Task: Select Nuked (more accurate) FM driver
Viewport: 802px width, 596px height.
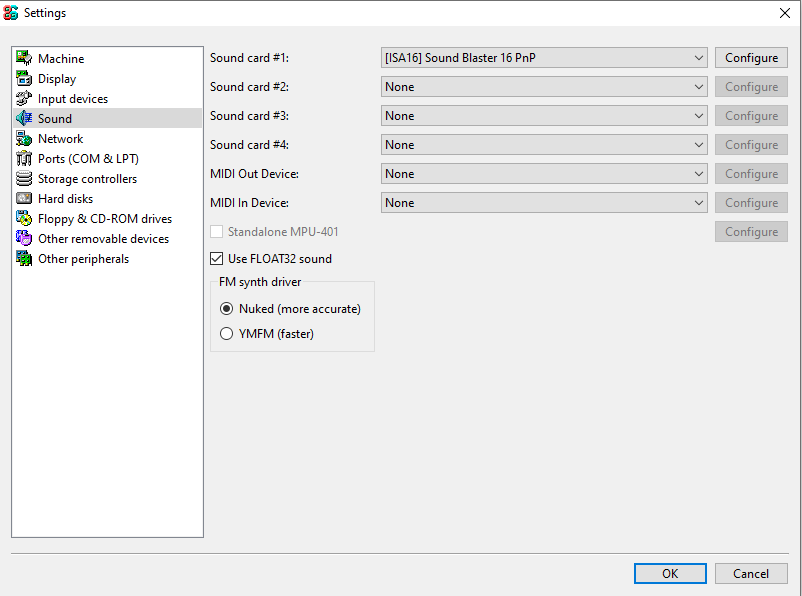Action: point(226,309)
